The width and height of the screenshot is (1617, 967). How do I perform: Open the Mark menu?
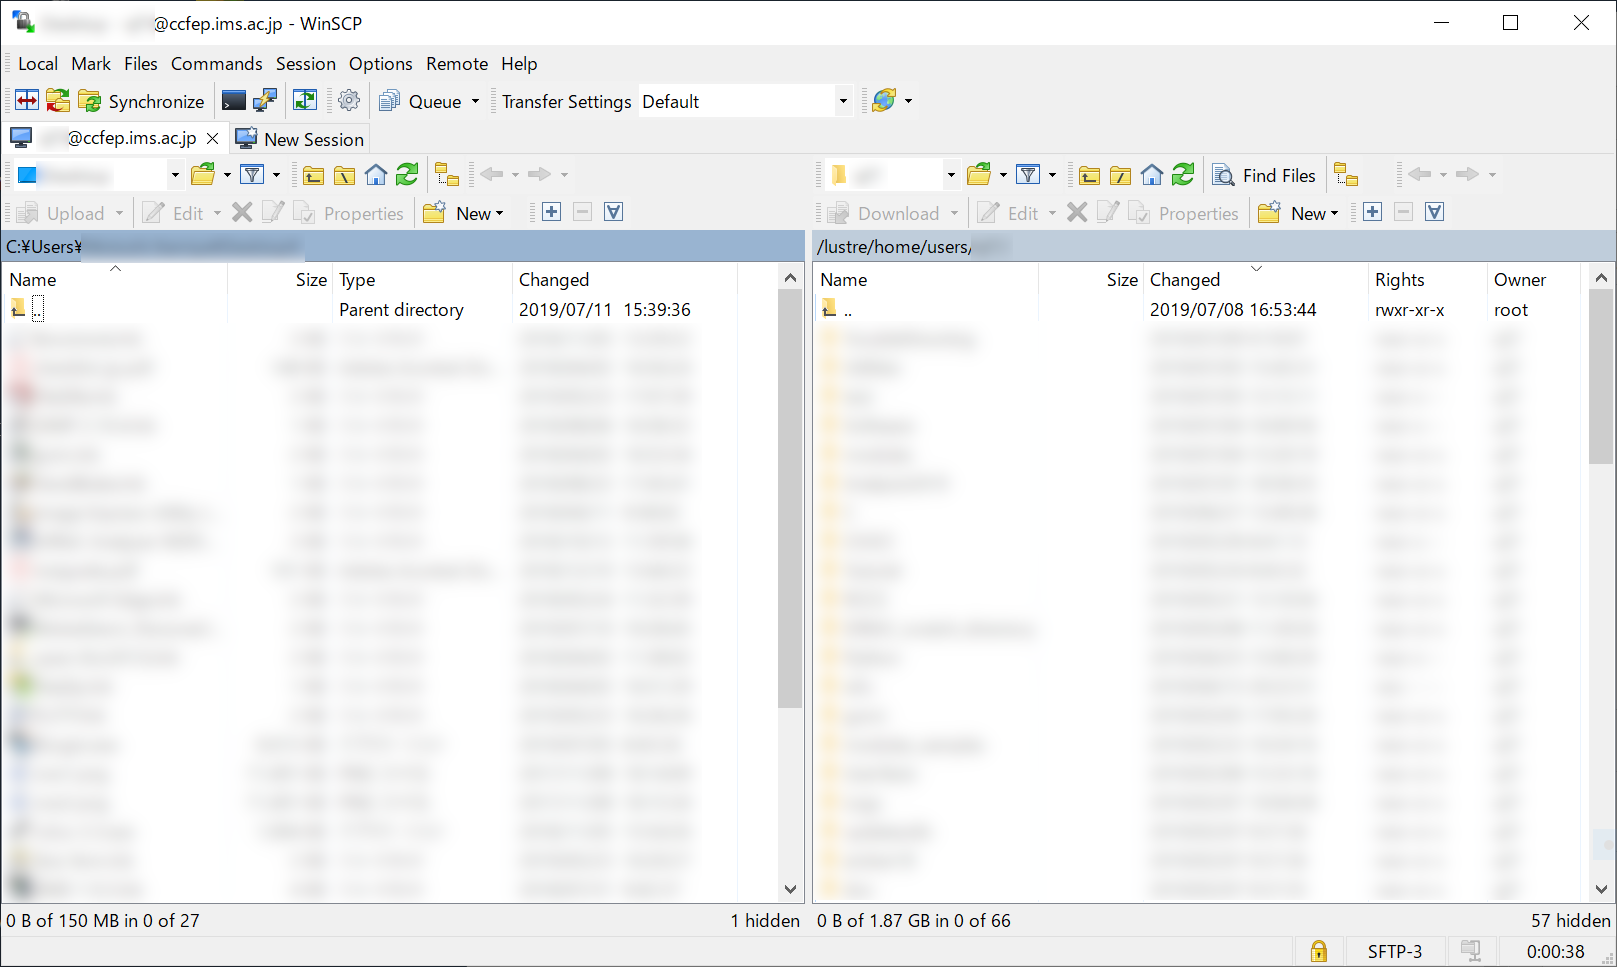point(91,64)
